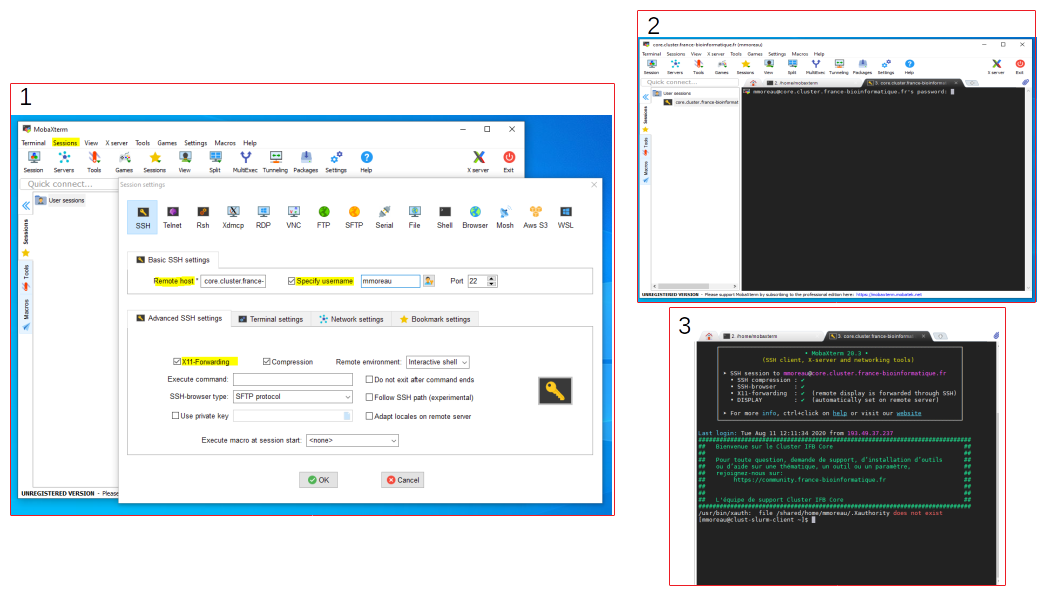1058x595 pixels.
Task: Select the Browser session icon
Action: pos(475,217)
